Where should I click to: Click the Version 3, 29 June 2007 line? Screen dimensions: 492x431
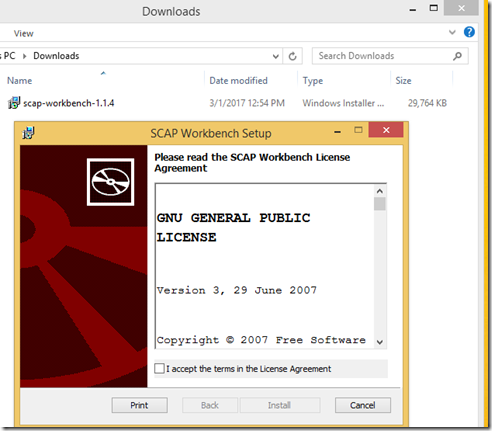(237, 290)
